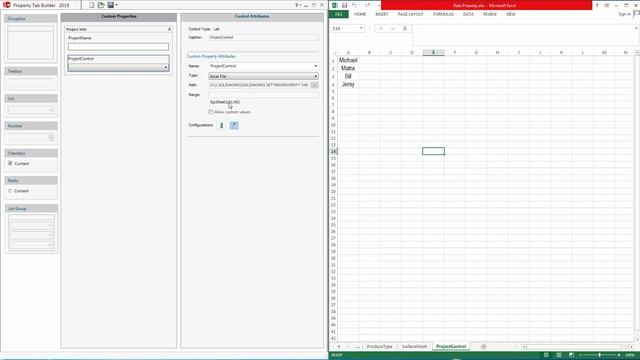Viewport: 640px width, 360px height.
Task: Select the List Group control header in palette
Action: tap(31, 209)
